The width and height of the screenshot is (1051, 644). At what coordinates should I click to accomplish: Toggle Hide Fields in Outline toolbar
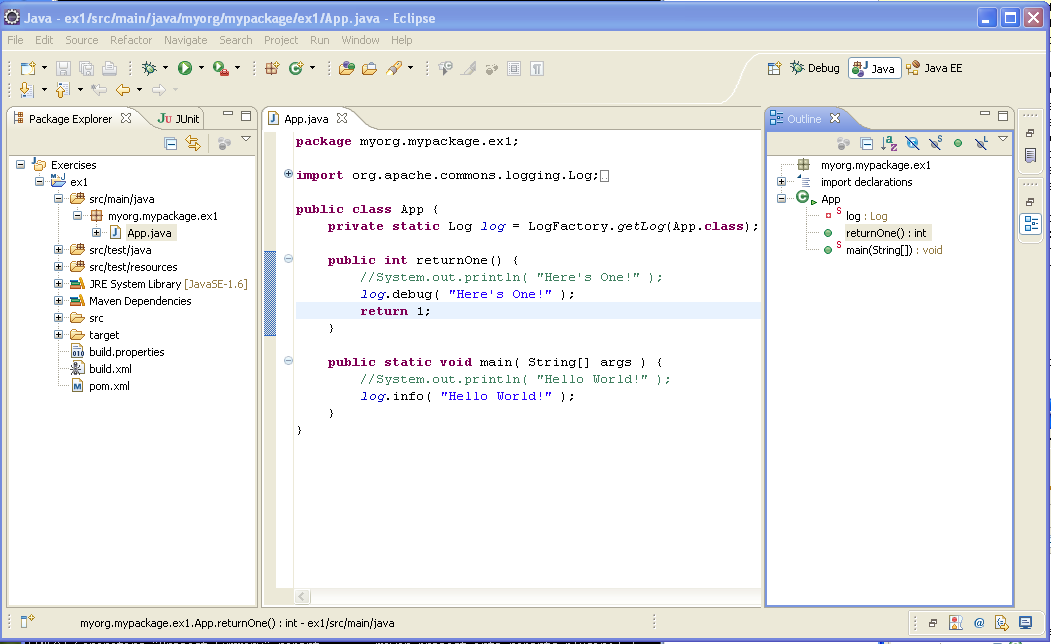pyautogui.click(x=912, y=143)
